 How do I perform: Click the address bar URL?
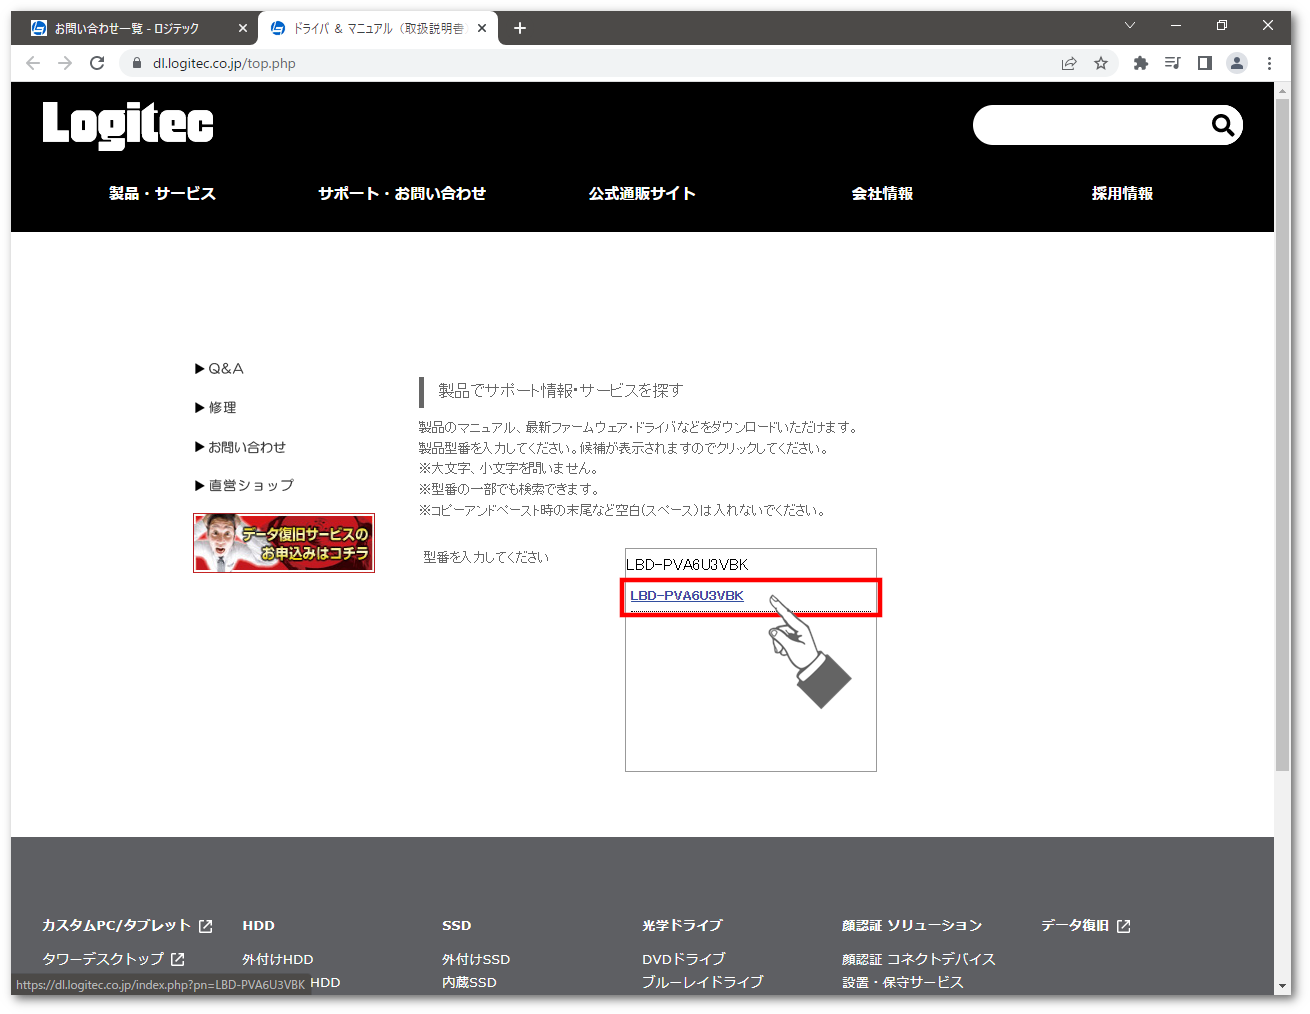[224, 63]
